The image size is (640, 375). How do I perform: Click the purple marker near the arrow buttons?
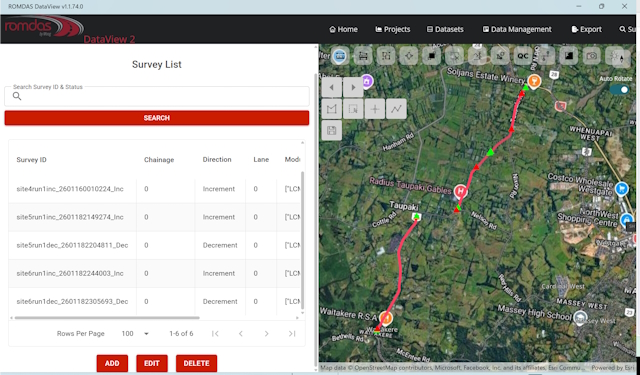pyautogui.click(x=367, y=81)
